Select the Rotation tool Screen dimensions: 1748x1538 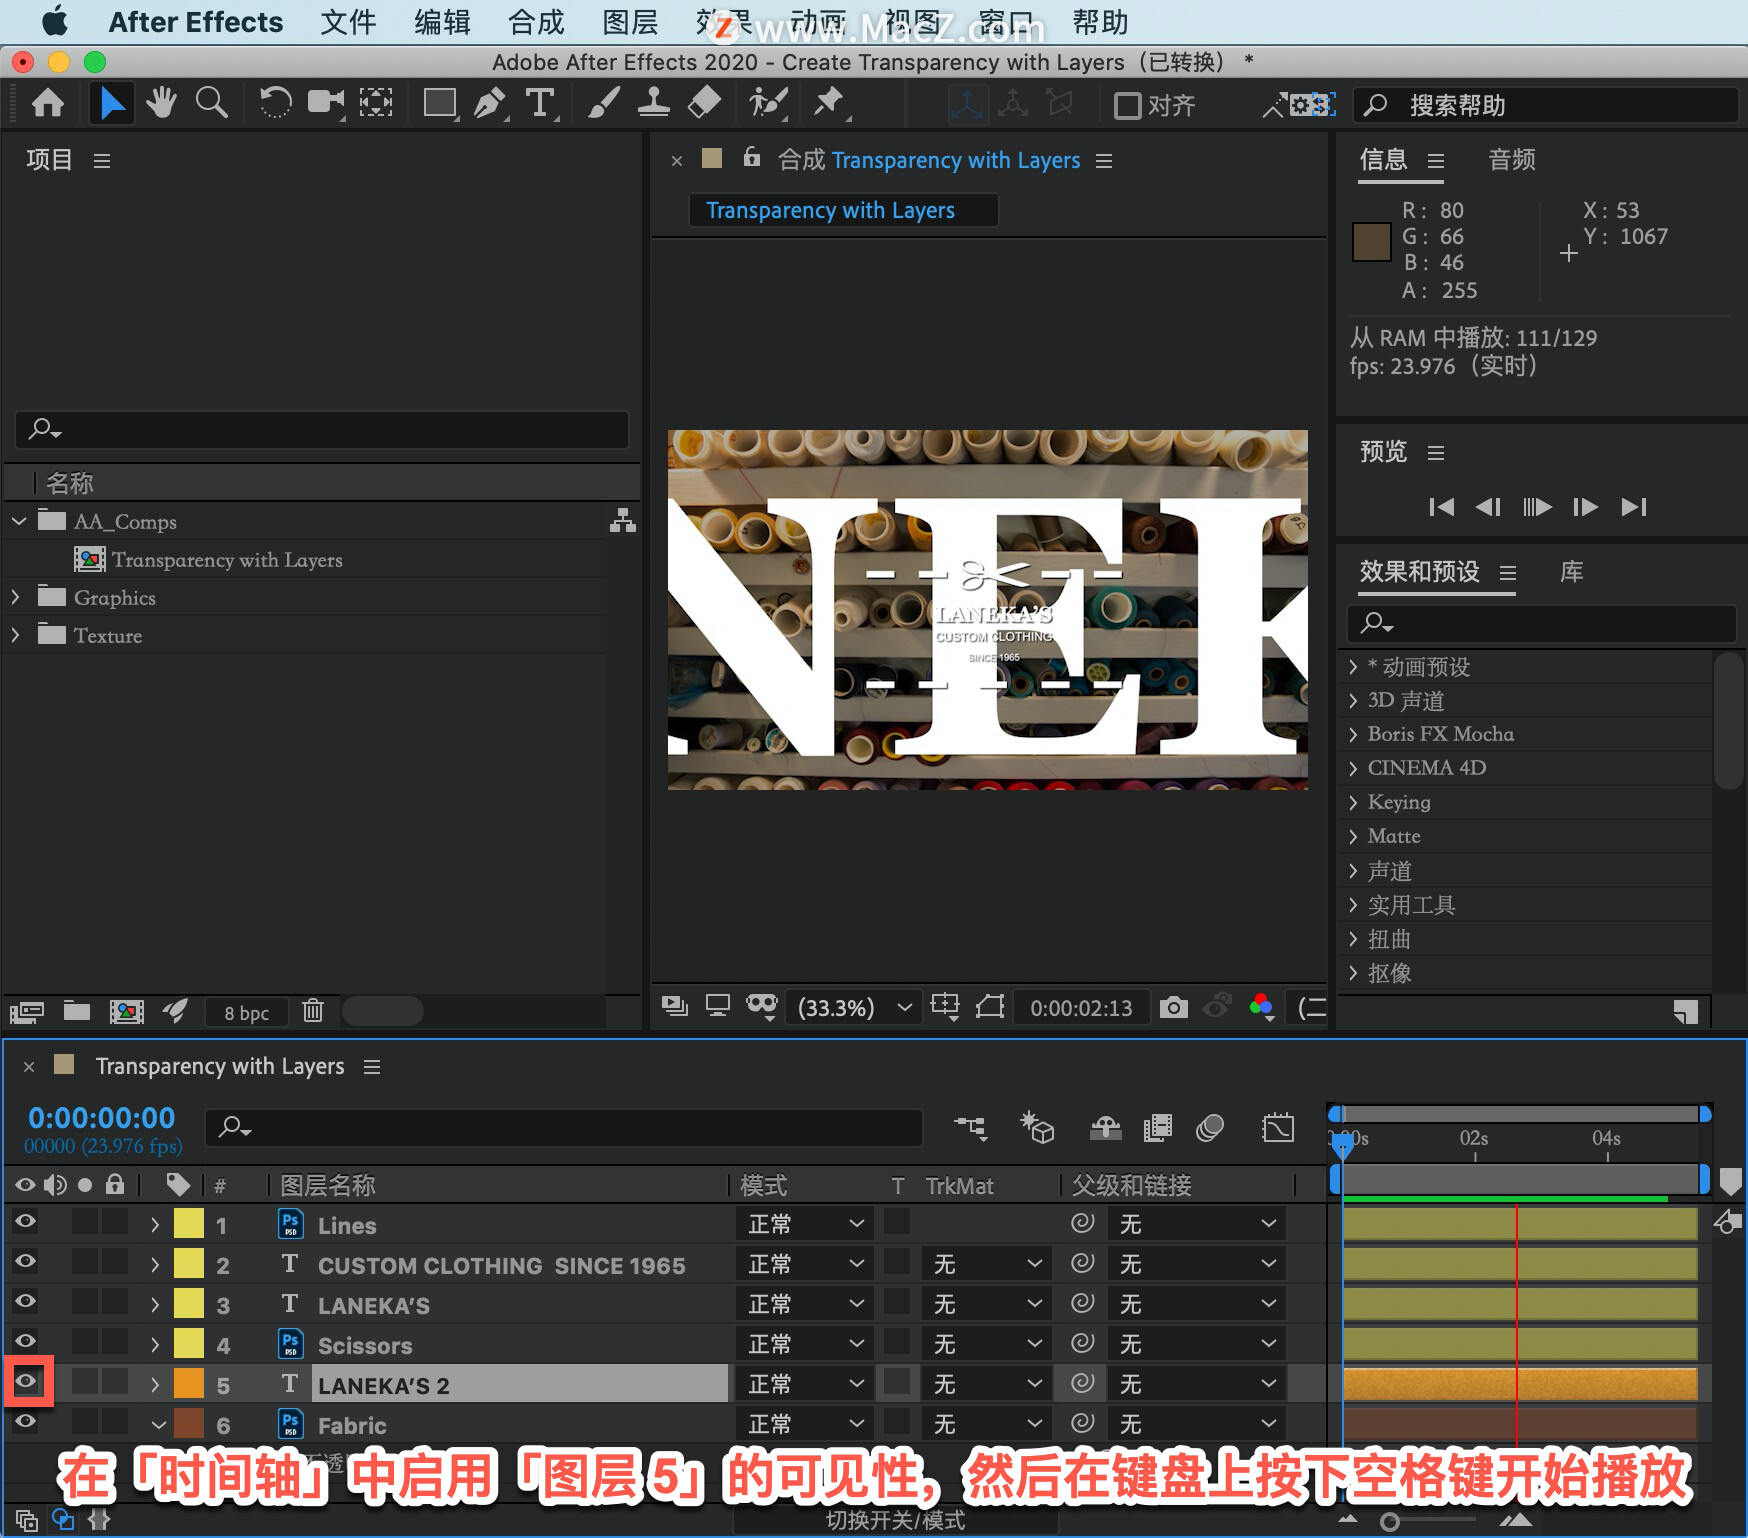[275, 103]
